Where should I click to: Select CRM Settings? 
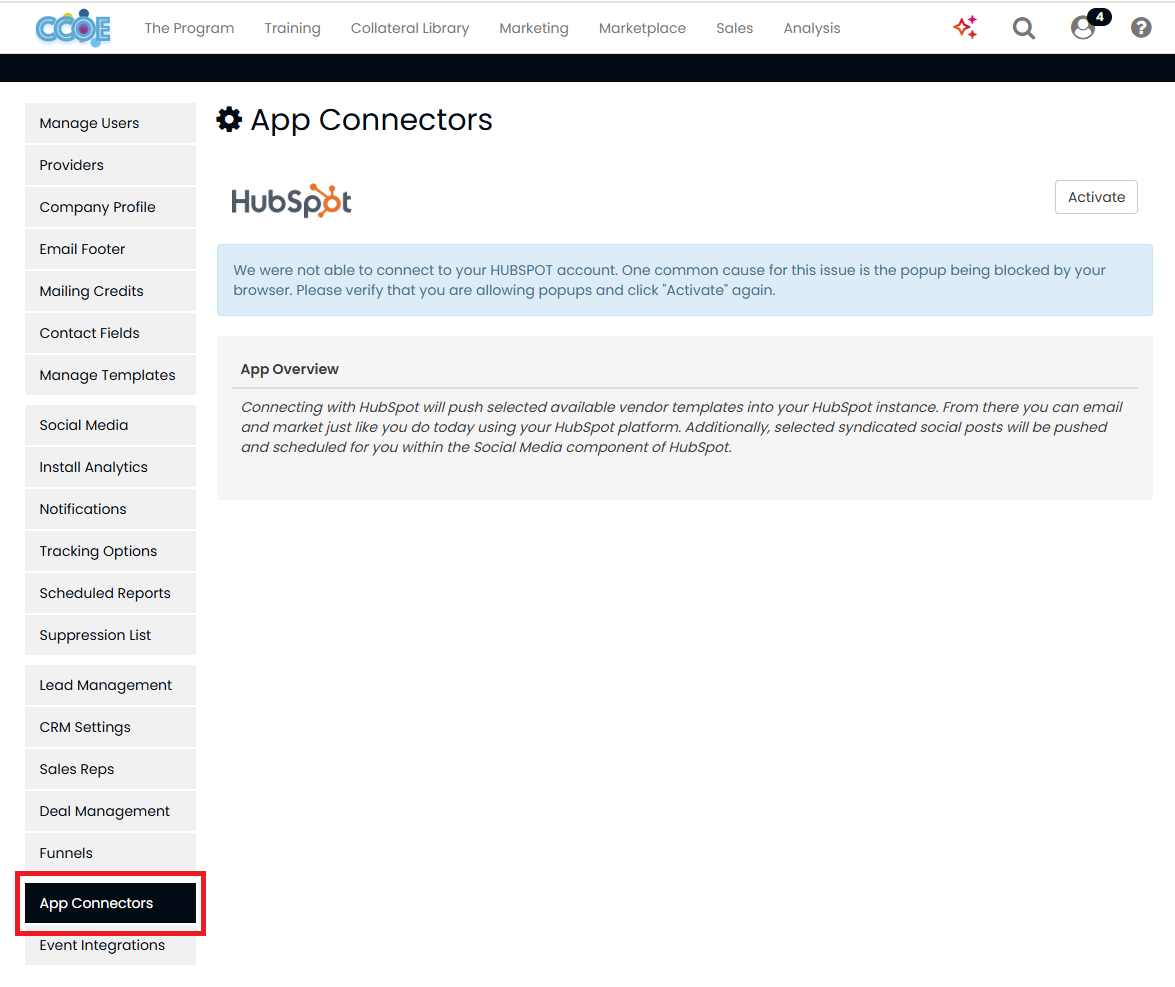pyautogui.click(x=110, y=727)
